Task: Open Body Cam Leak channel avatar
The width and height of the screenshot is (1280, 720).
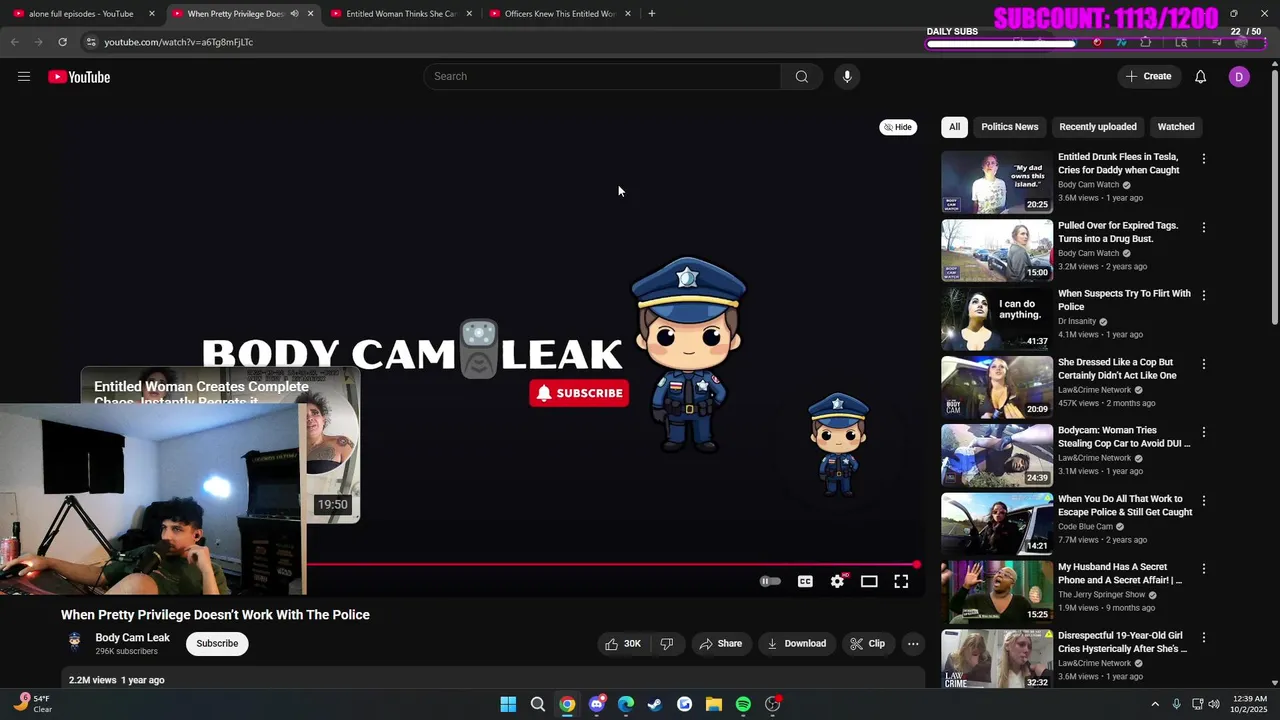Action: point(74,643)
